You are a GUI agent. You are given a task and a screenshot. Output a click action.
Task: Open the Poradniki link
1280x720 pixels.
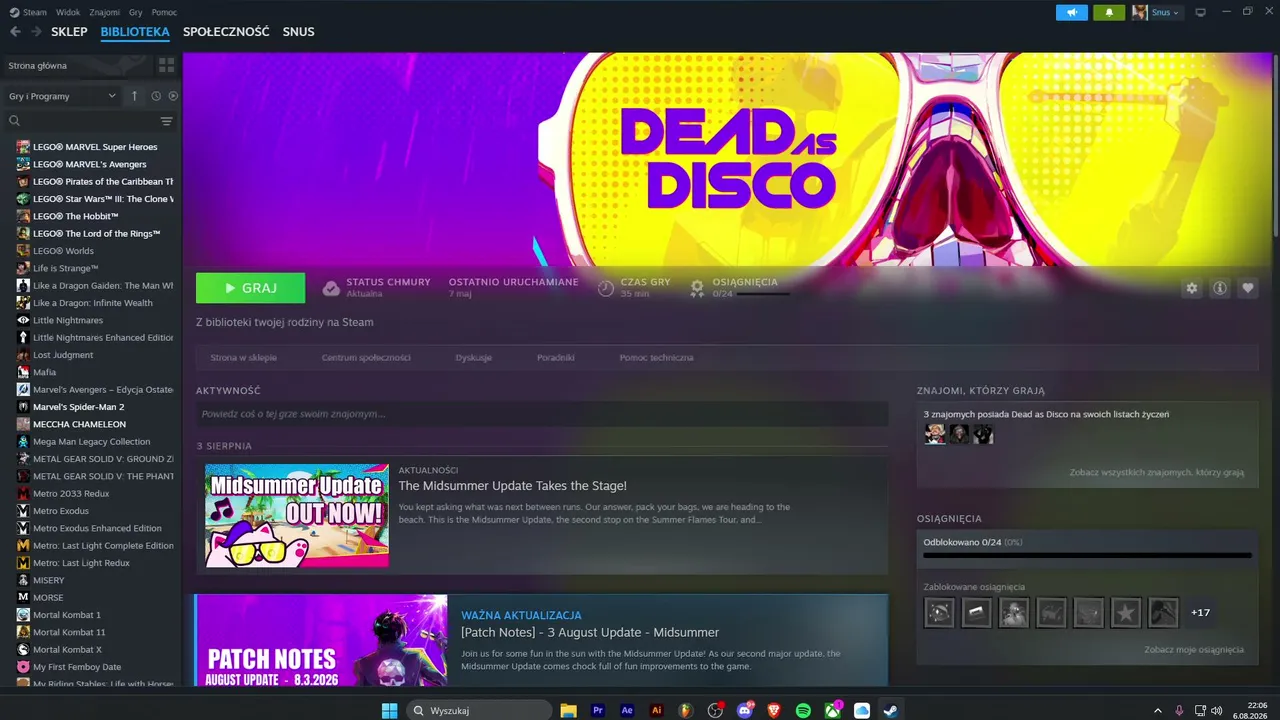pos(555,357)
